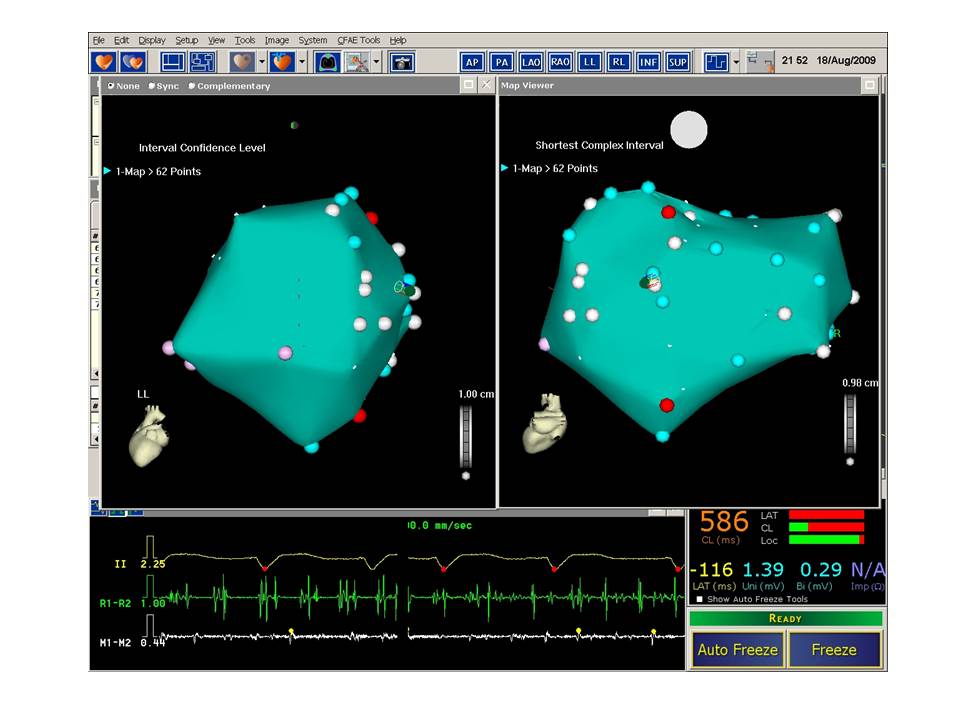The image size is (960, 720).
Task: Open dropdown arrow beside waveform toolbar icon
Action: tap(736, 62)
